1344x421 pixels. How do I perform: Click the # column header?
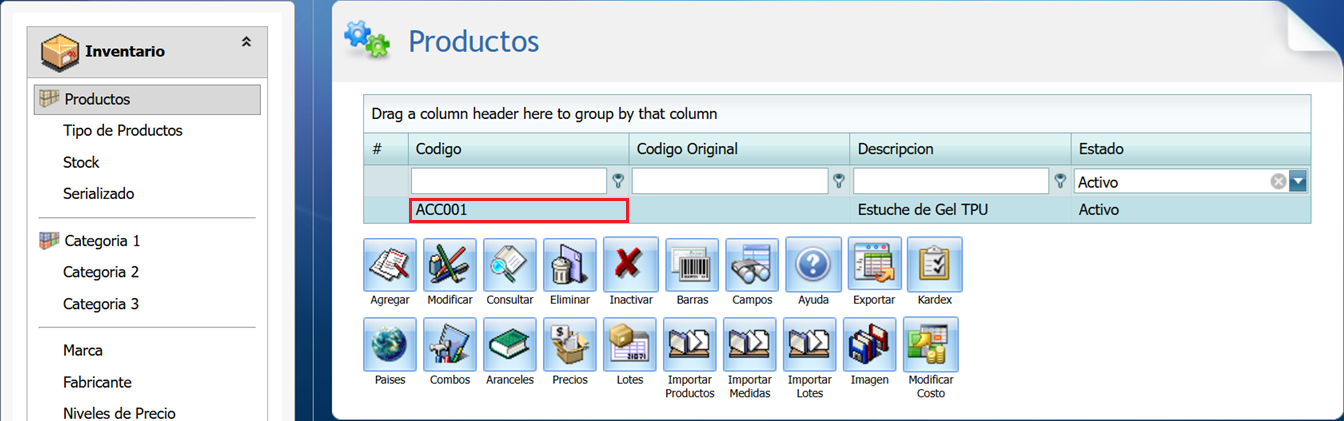(386, 149)
